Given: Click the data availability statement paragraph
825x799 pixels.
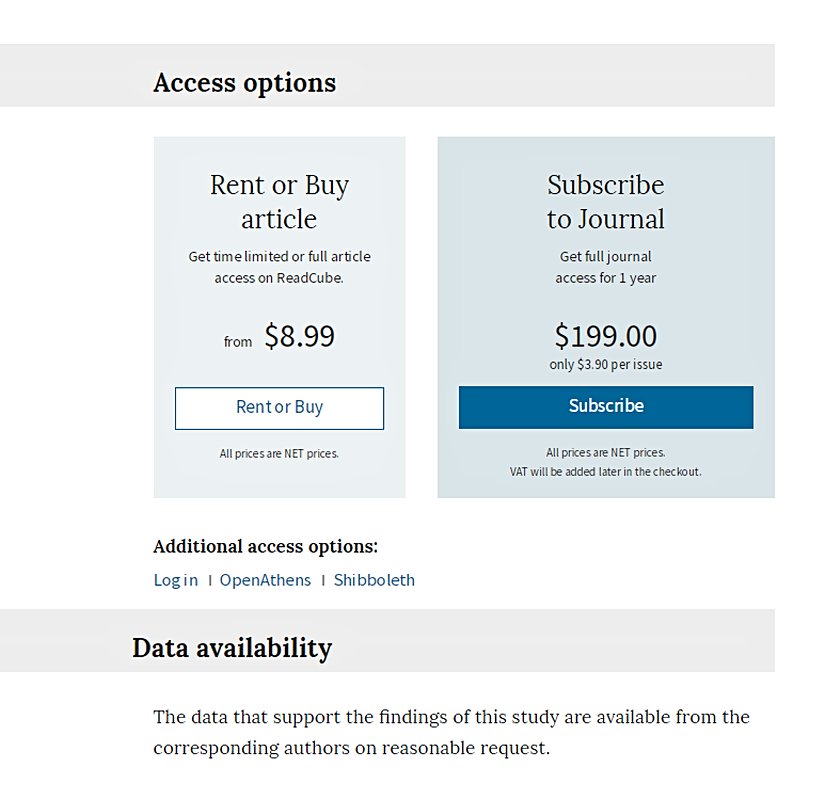Looking at the screenshot, I should point(451,732).
